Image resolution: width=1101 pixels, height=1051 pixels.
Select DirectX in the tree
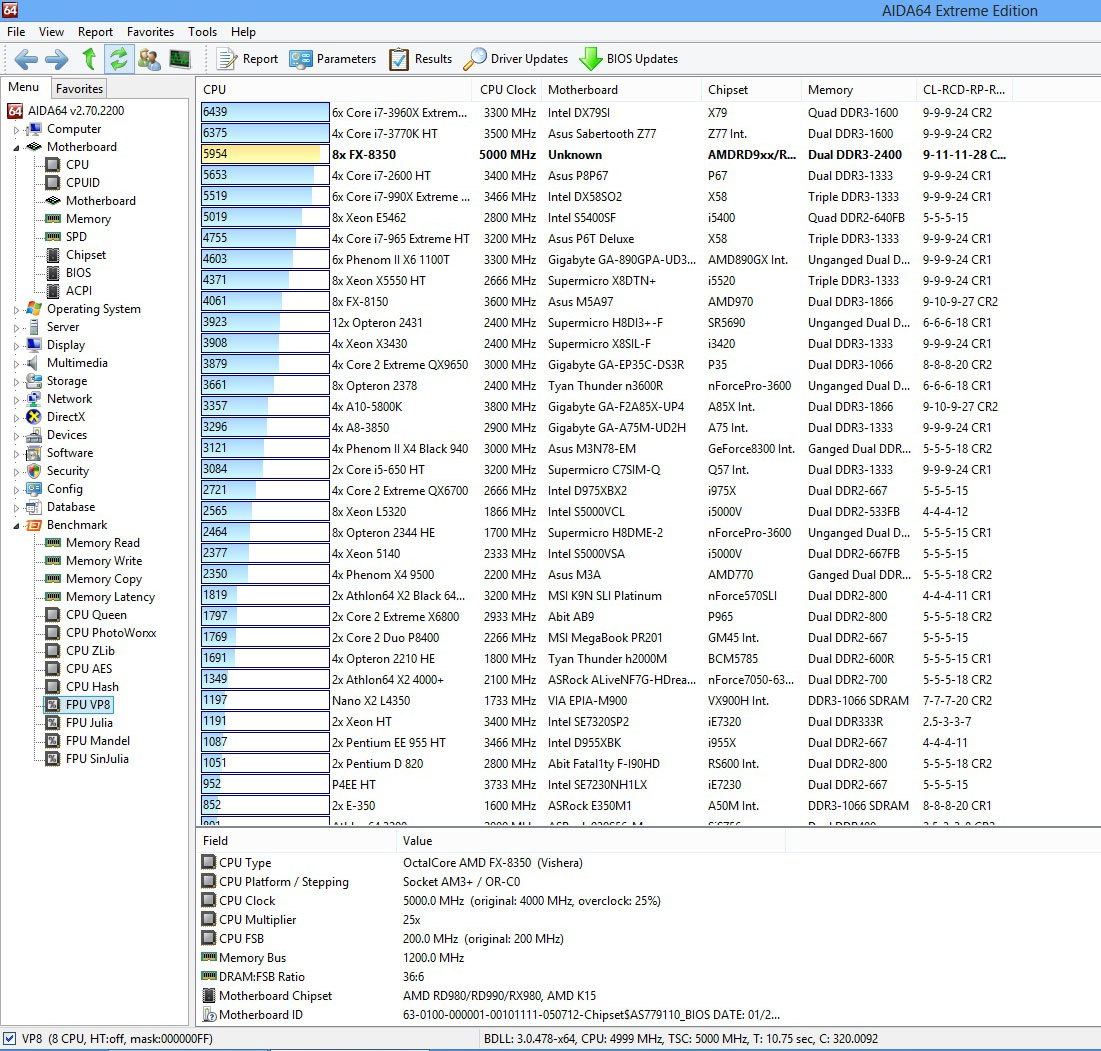55,416
